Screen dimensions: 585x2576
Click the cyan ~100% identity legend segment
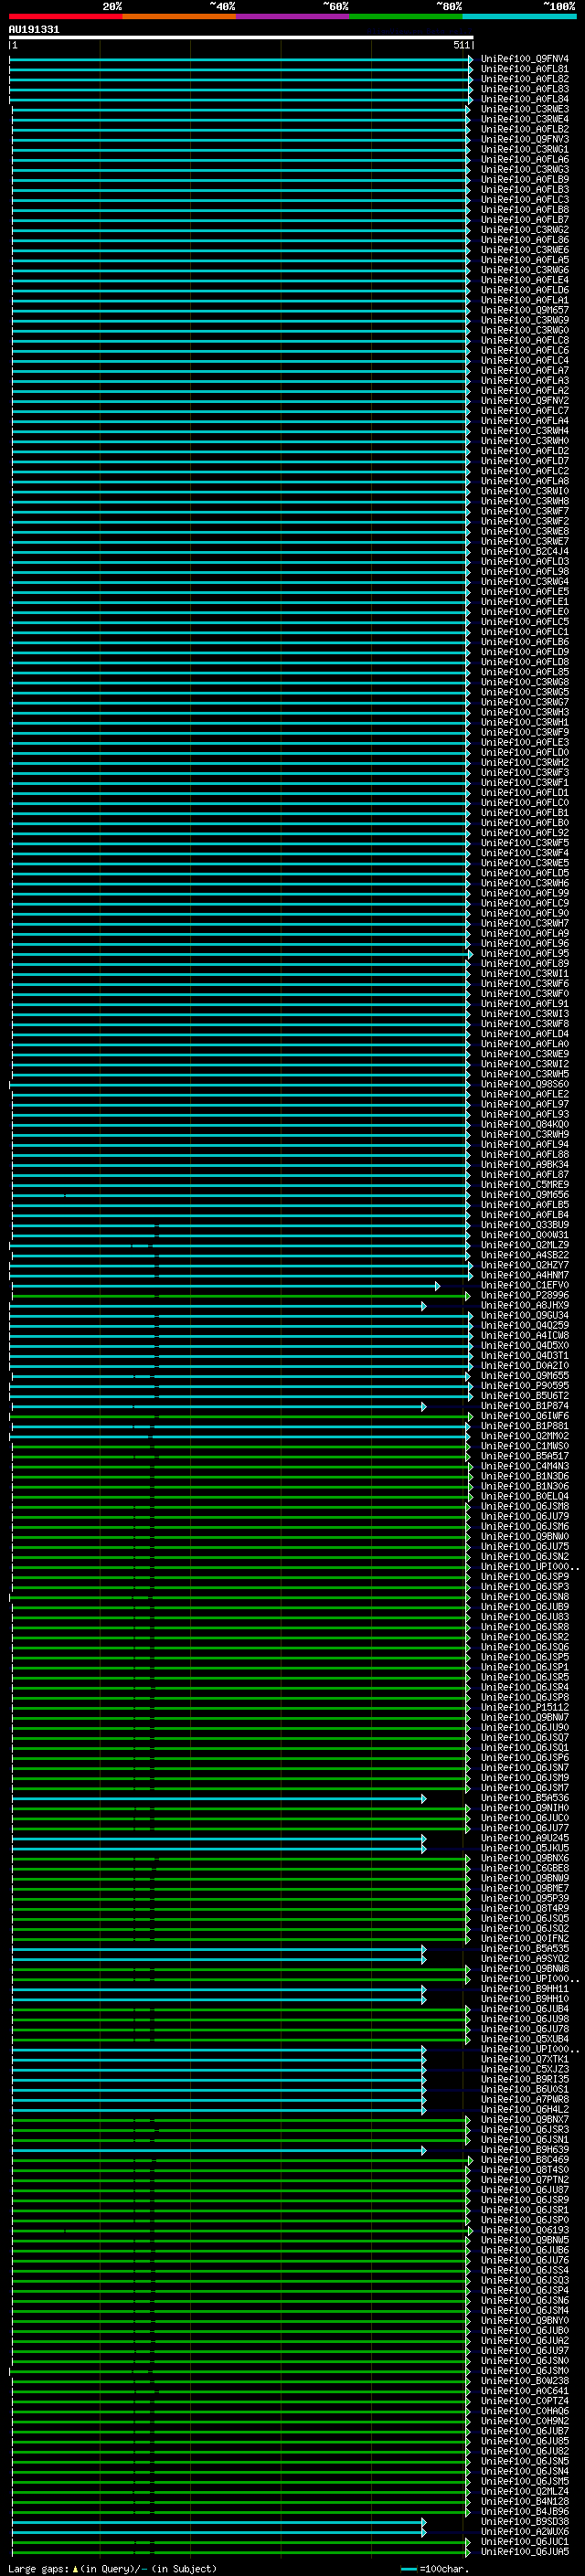tap(519, 16)
